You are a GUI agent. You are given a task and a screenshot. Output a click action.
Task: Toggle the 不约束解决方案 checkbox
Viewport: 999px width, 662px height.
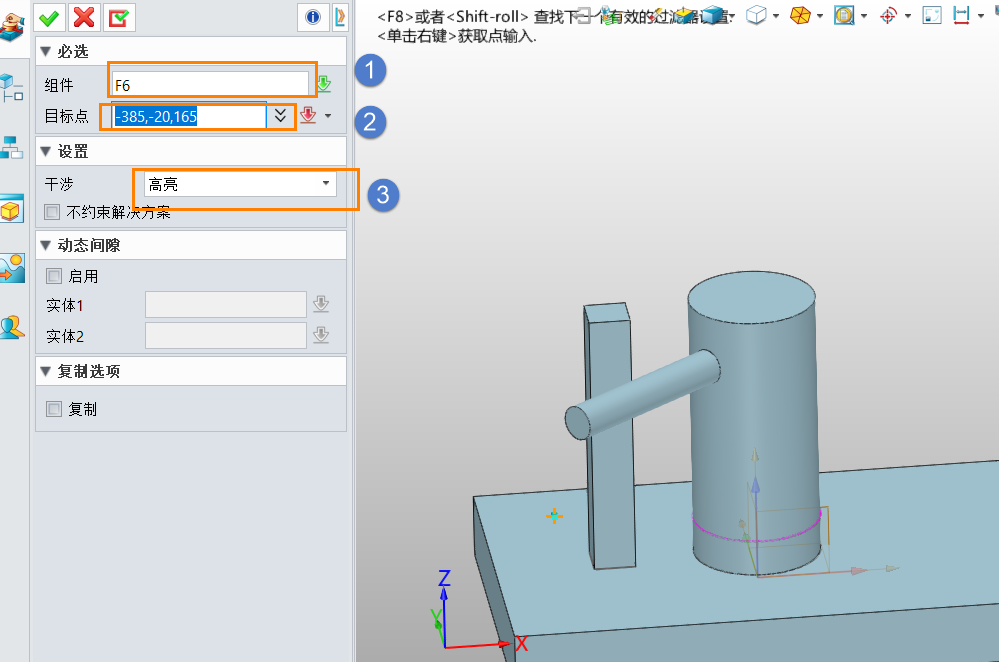pyautogui.click(x=52, y=212)
